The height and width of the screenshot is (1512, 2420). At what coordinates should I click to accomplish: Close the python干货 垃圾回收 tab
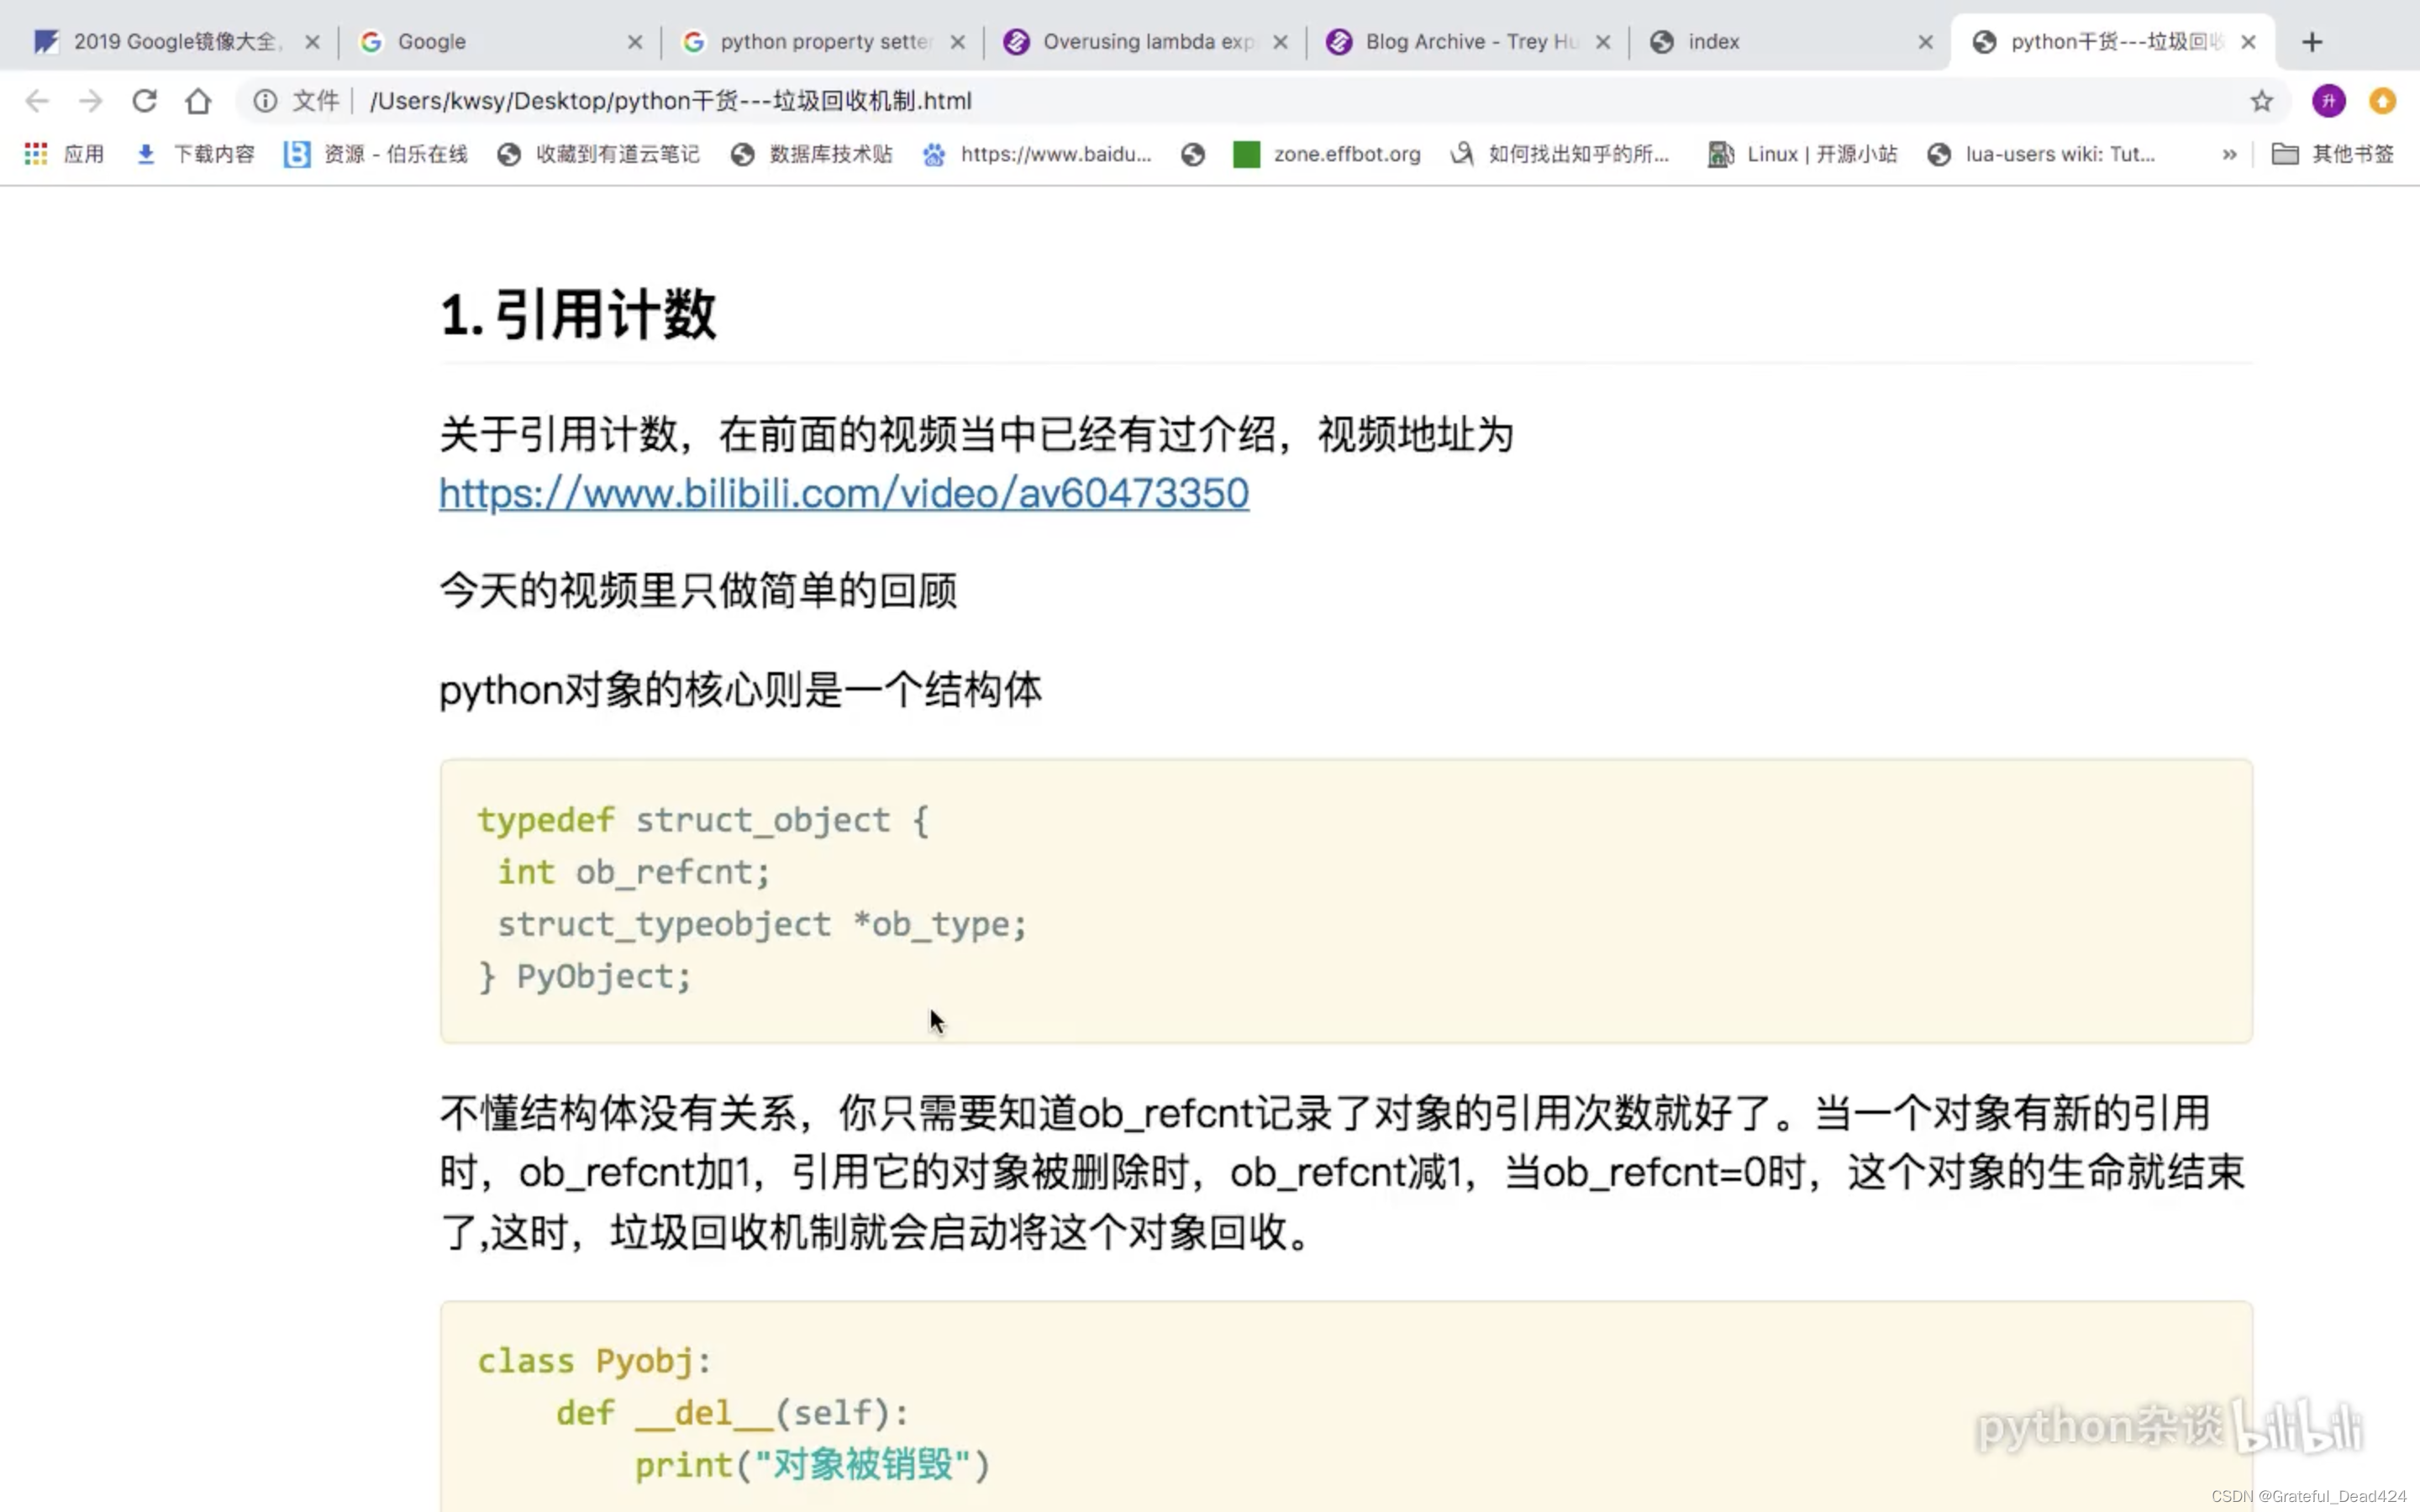[2249, 42]
